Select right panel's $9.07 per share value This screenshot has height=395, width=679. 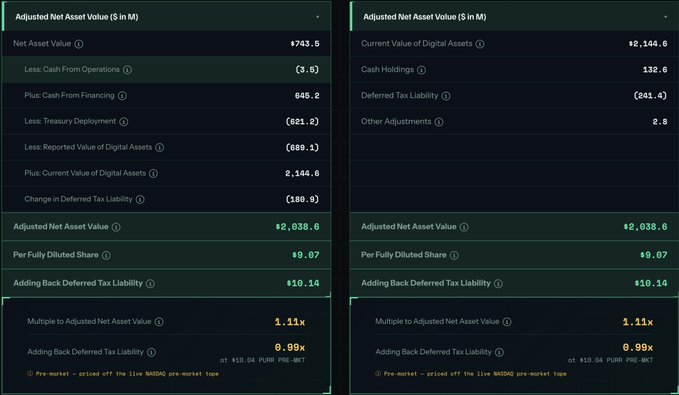[653, 255]
